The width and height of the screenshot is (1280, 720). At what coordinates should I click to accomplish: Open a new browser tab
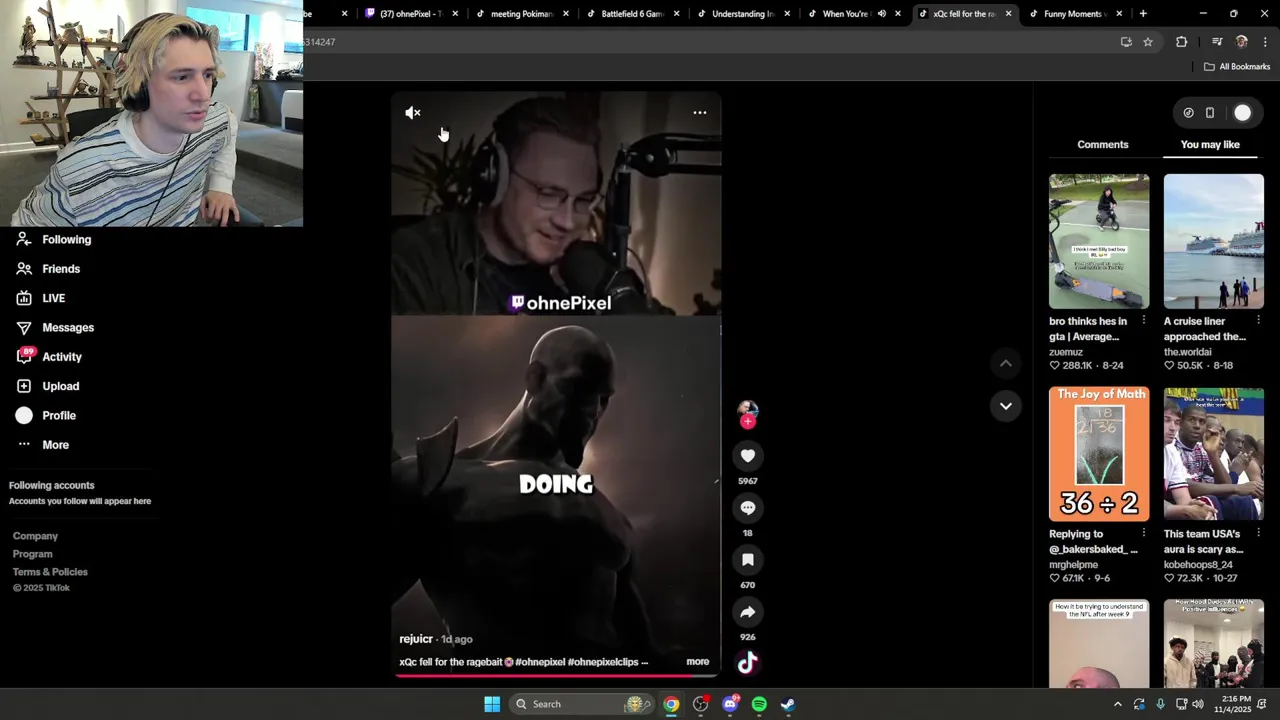click(x=1143, y=14)
